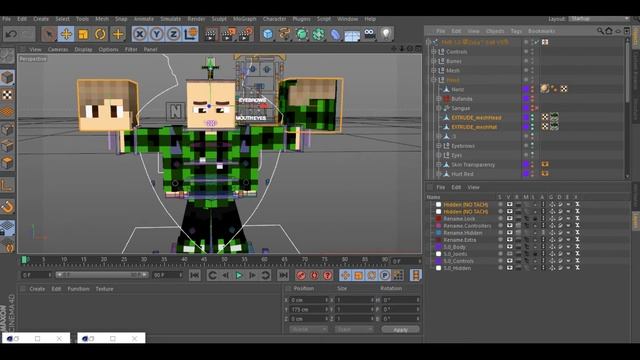The width and height of the screenshot is (640, 360).
Task: Toggle visibility dots for Eyebrows object
Action: (532, 146)
